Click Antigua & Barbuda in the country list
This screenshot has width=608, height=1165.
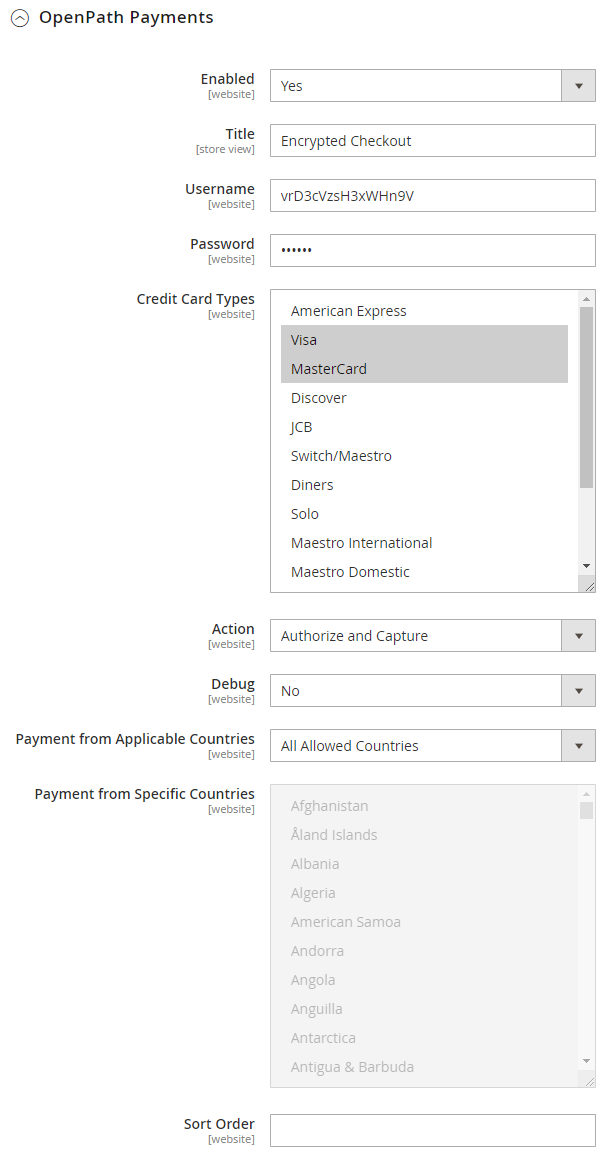tap(424, 1066)
